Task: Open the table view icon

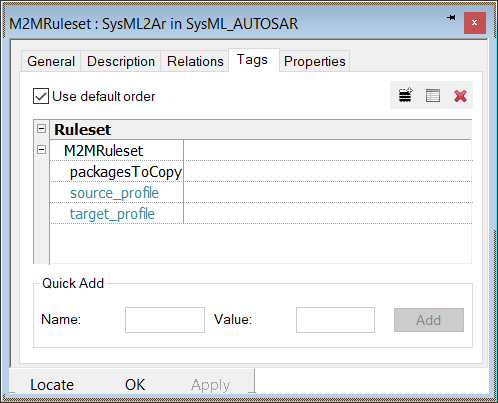Action: coord(433,96)
